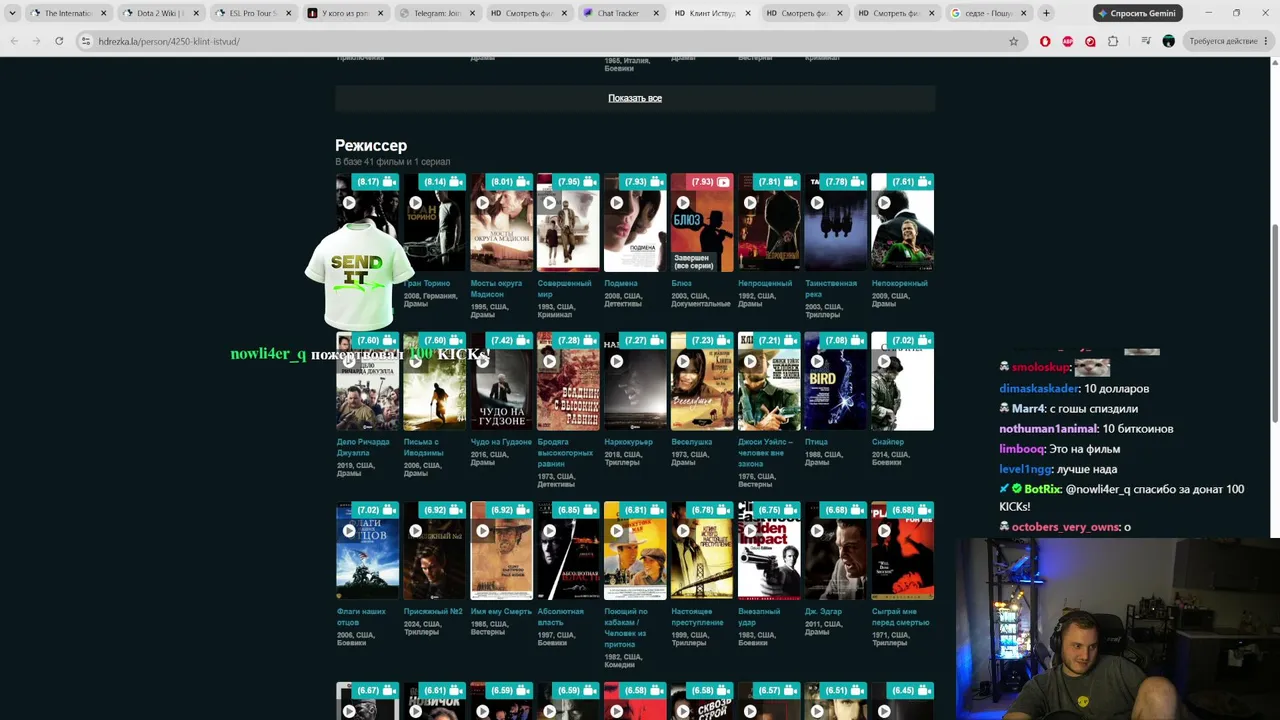Viewport: 1280px width, 720px height.
Task: Open a new browser tab with plus icon
Action: point(1046,13)
